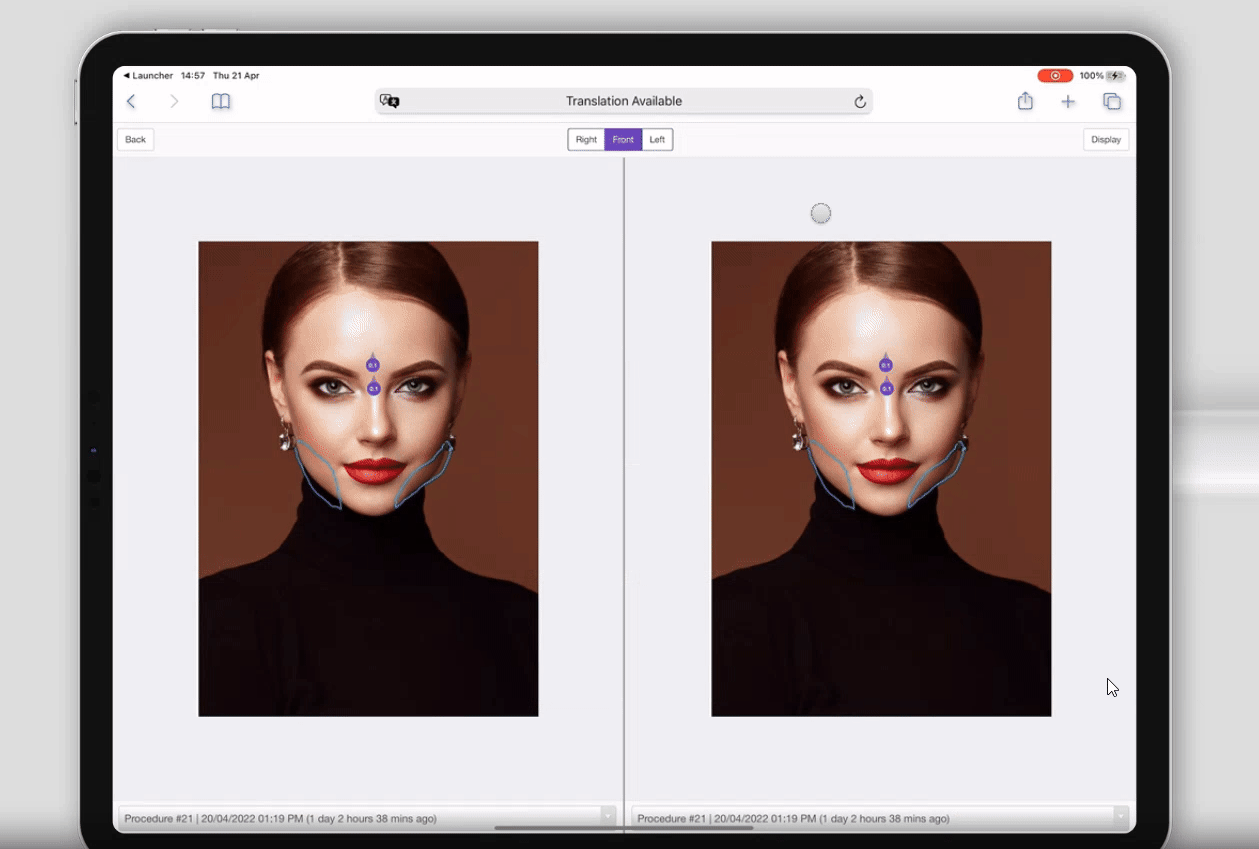Screen dimensions: 1259x849
Task: Tap the red screen recording indicator
Action: tap(1055, 76)
